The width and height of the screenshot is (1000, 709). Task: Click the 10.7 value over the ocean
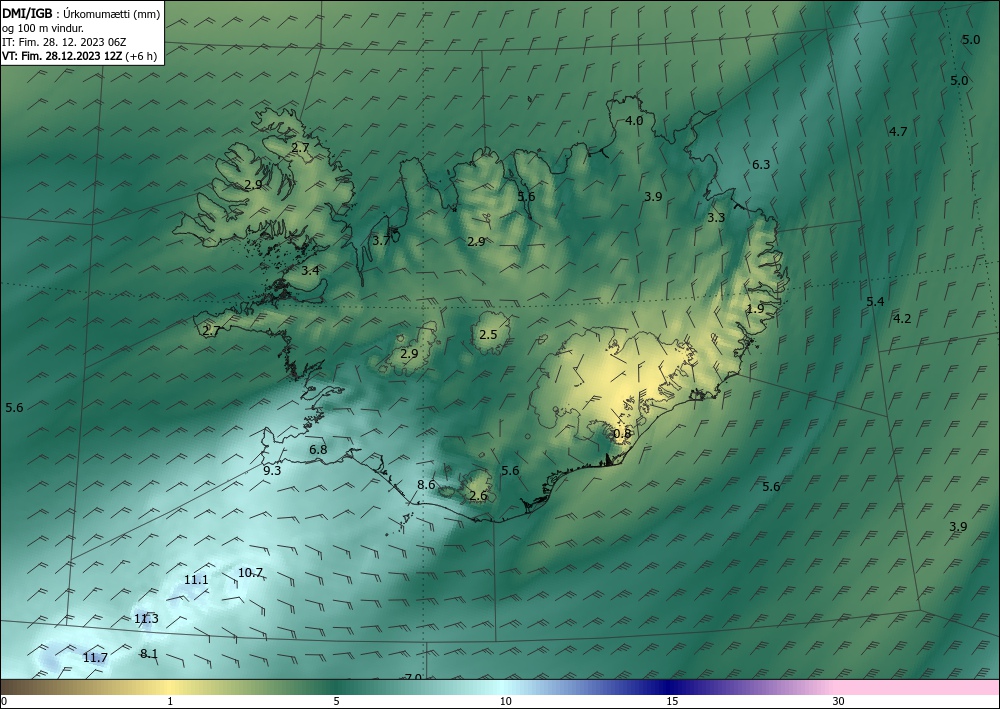pos(251,573)
